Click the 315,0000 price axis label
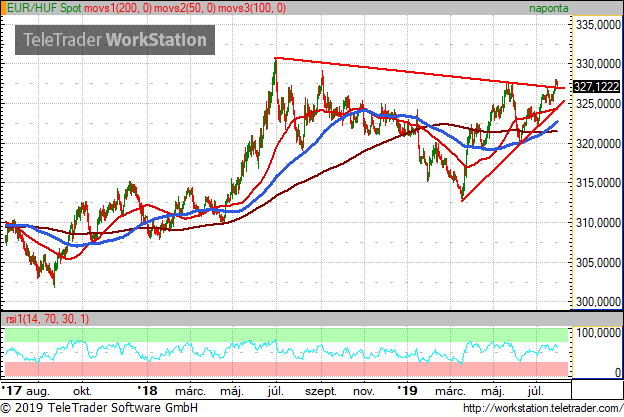The image size is (624, 417). point(598,183)
